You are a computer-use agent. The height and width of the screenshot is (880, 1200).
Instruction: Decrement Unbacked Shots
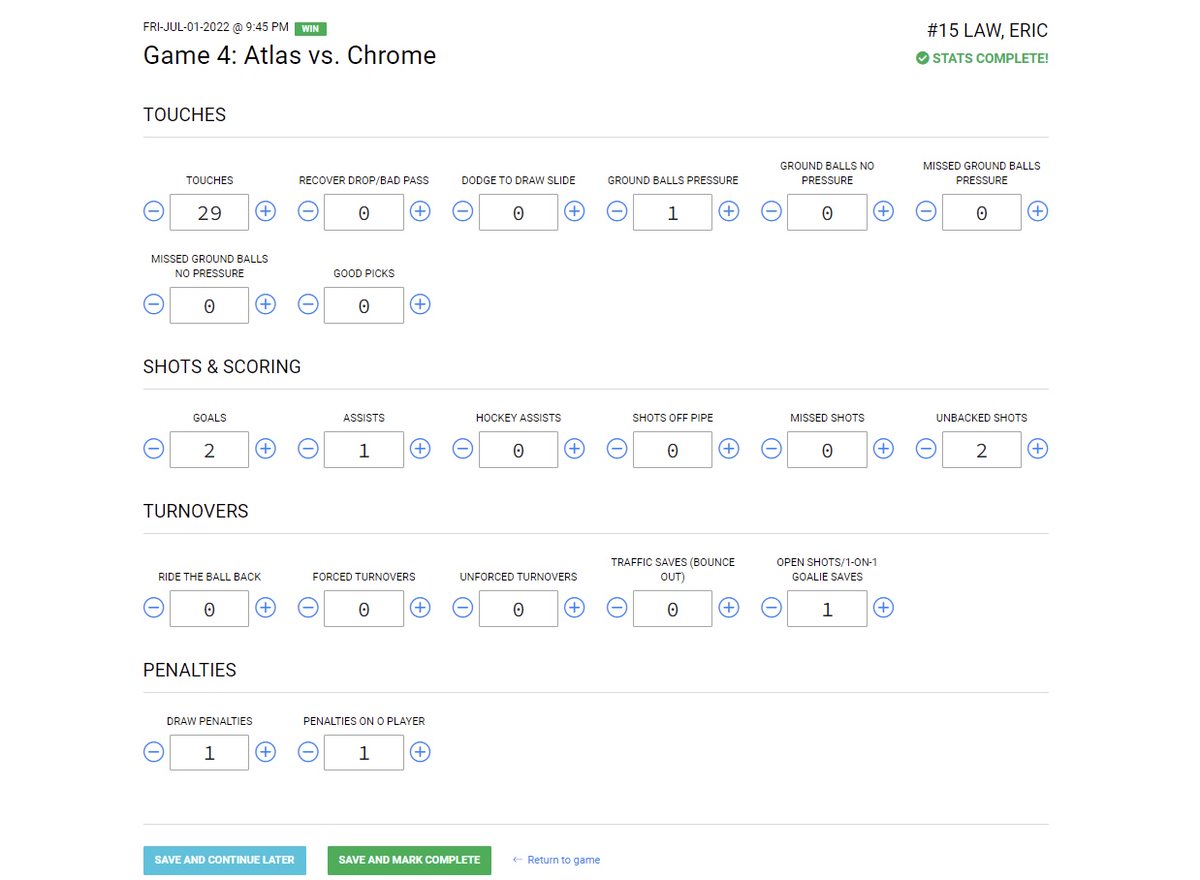pyautogui.click(x=926, y=449)
